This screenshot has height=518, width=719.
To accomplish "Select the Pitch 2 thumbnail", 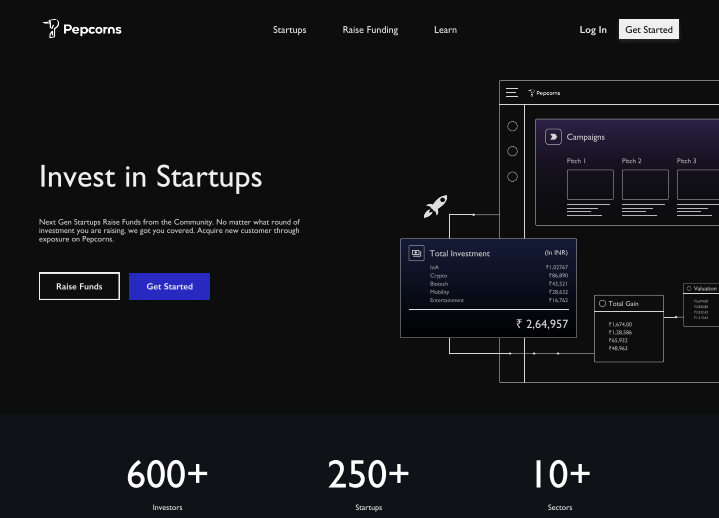I will pos(645,184).
